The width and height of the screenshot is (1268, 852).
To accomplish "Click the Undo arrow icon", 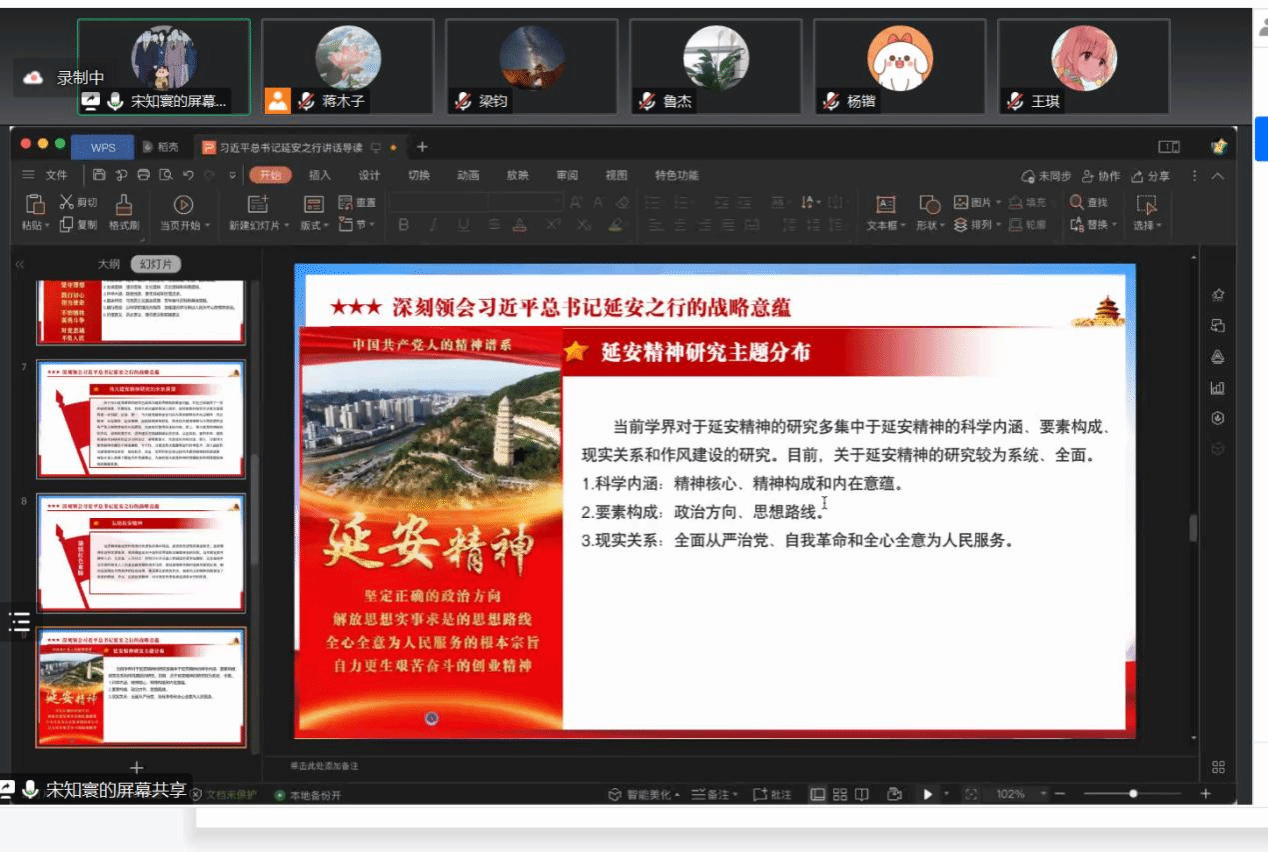I will tap(188, 175).
